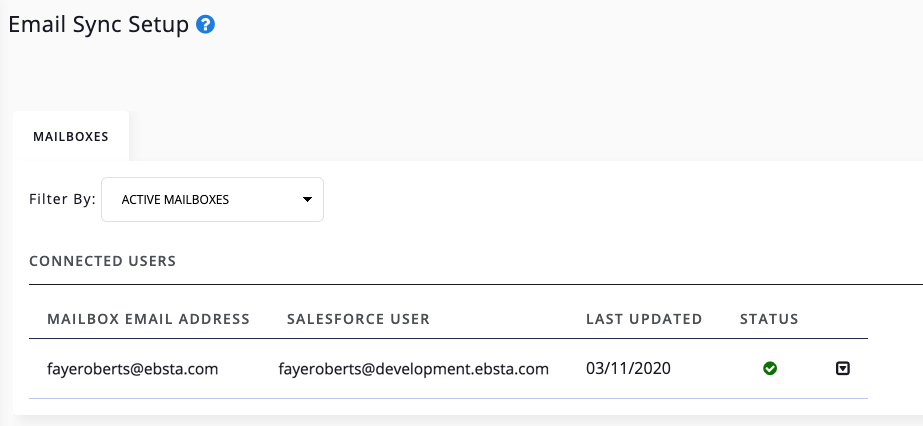Open the row actions arrow for fayeroberts@ebsta.com
Screen dimensions: 923x426
coord(843,369)
